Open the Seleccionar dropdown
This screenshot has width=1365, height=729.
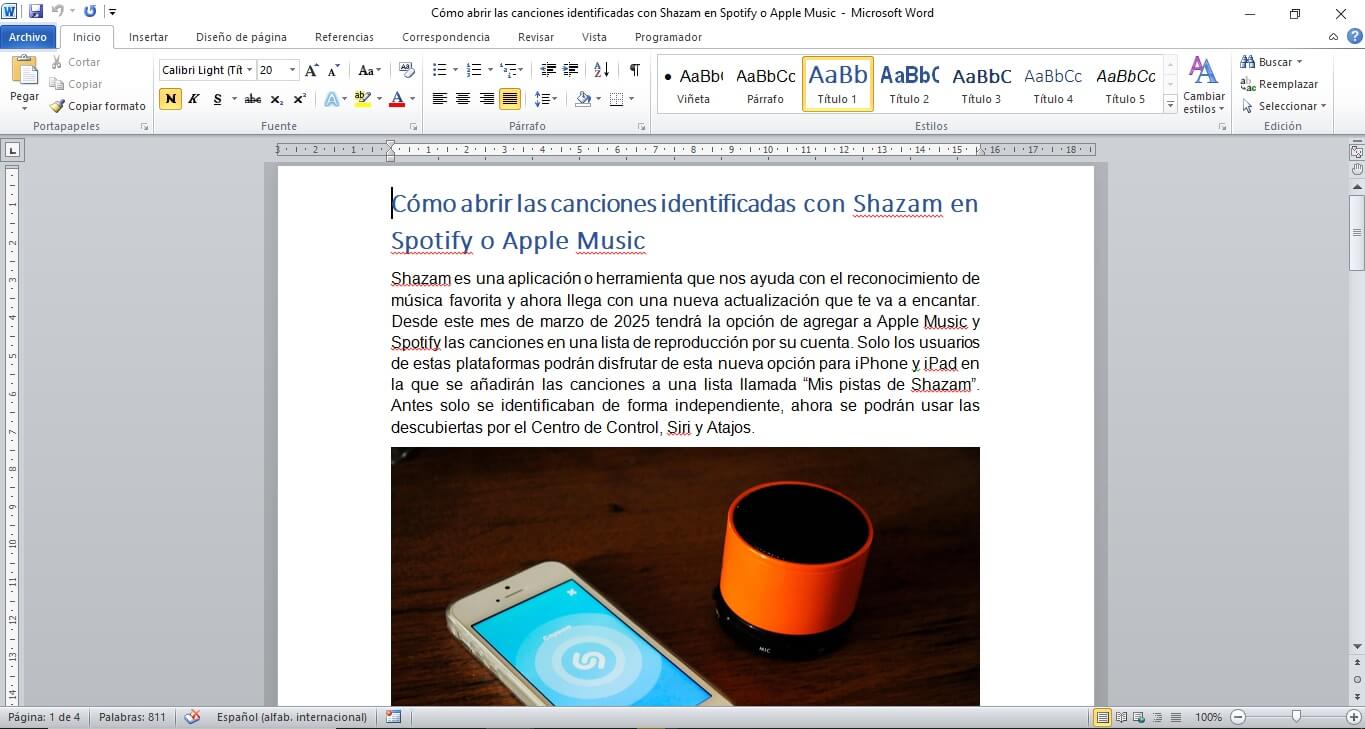tap(1284, 106)
